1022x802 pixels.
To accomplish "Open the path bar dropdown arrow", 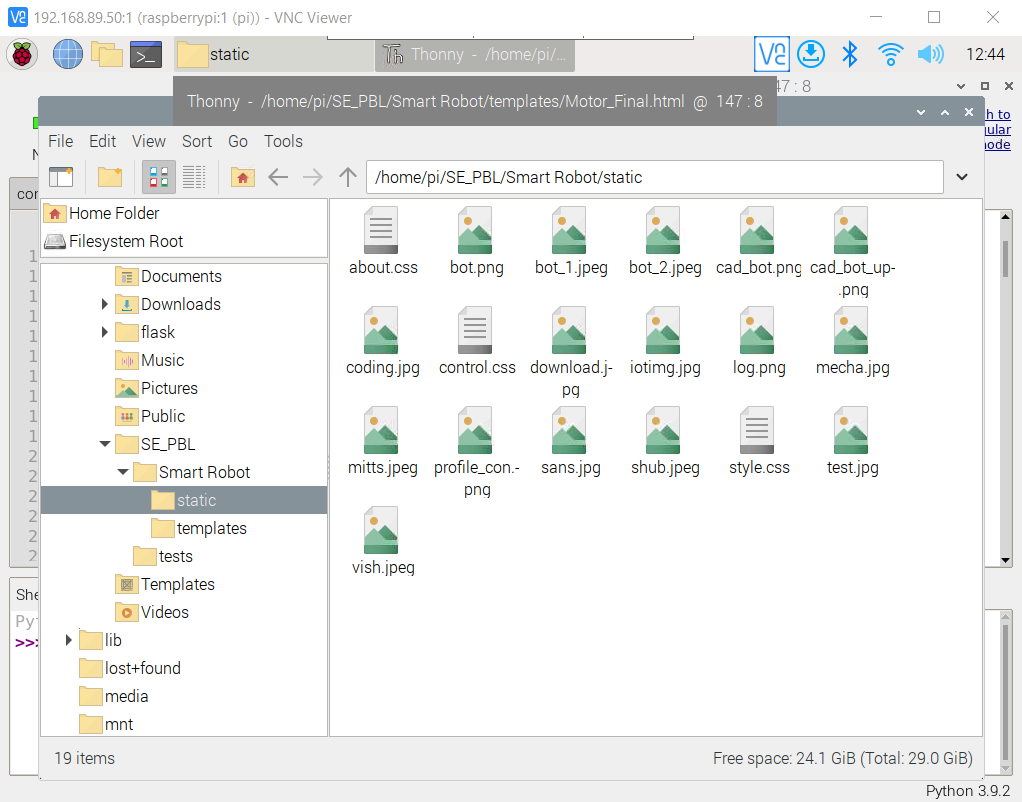I will 961,177.
